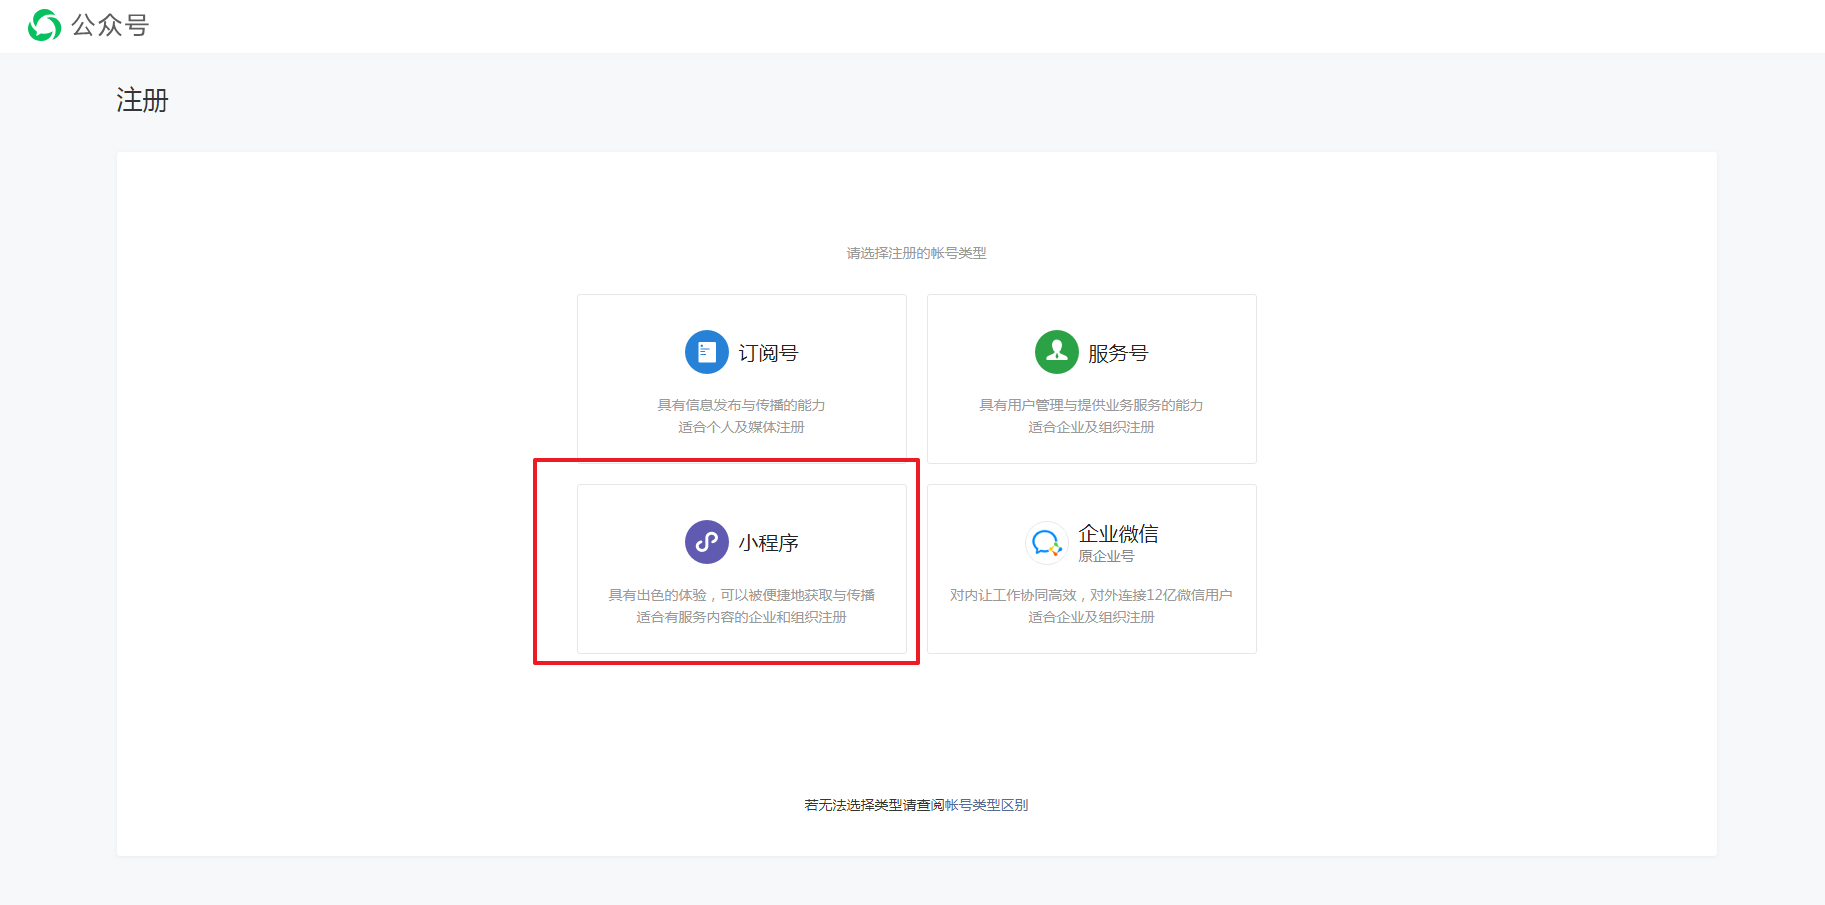Screen dimensions: 1825x905
Task: Choose the 服务号 account type title
Action: click(1118, 353)
